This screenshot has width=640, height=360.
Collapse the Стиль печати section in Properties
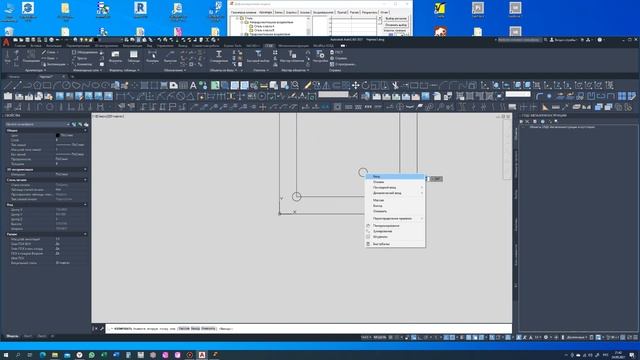[x=85, y=180]
